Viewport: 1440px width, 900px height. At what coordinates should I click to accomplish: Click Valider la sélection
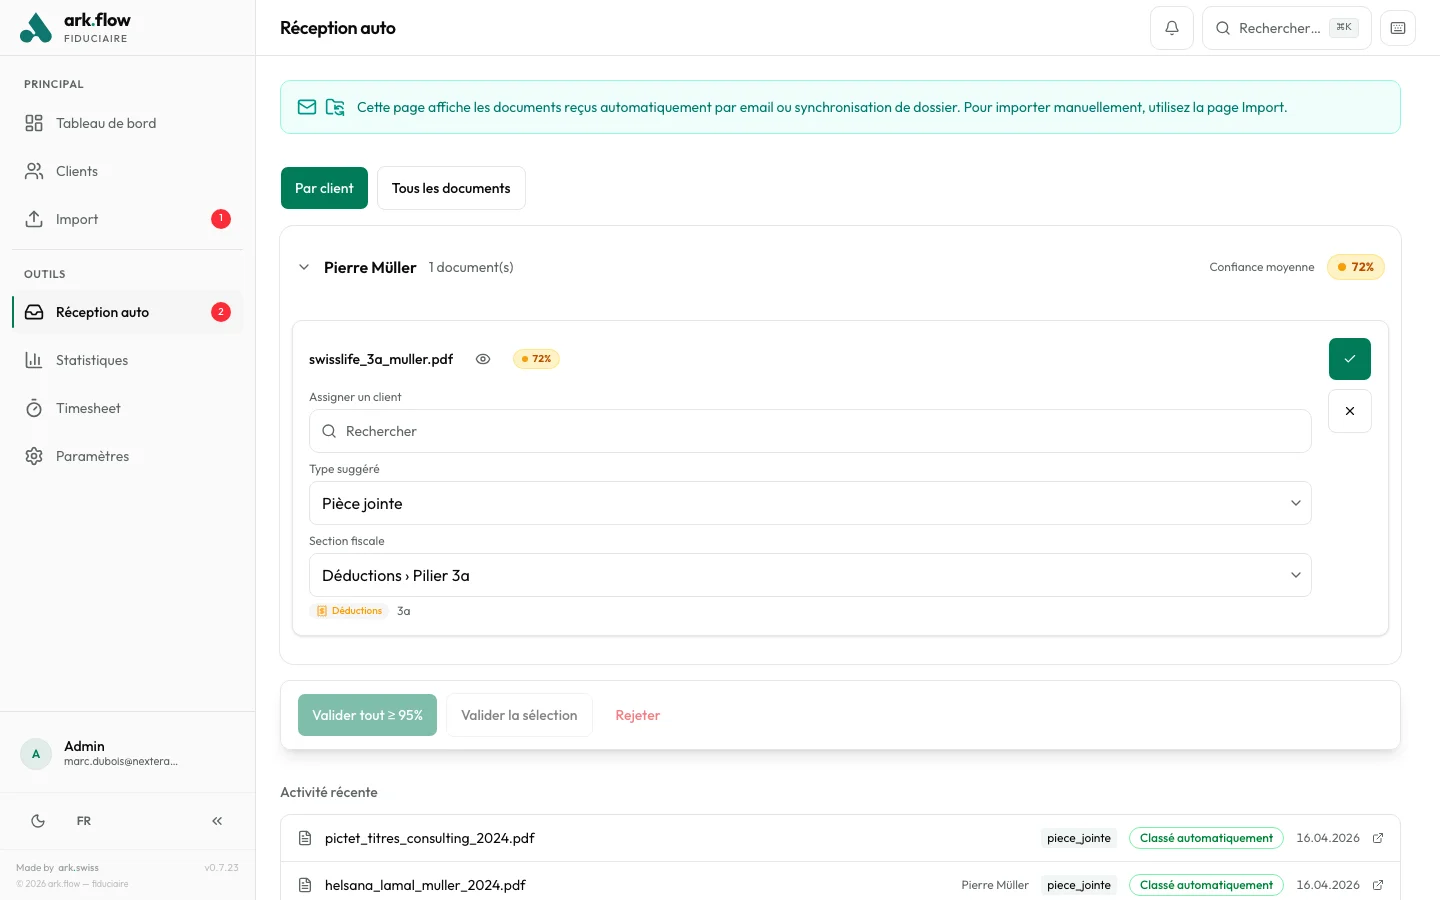click(519, 715)
